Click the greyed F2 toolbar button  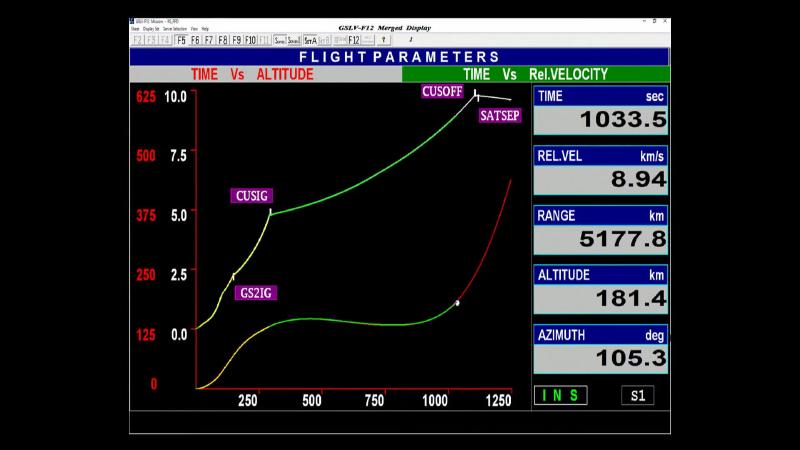(x=138, y=40)
